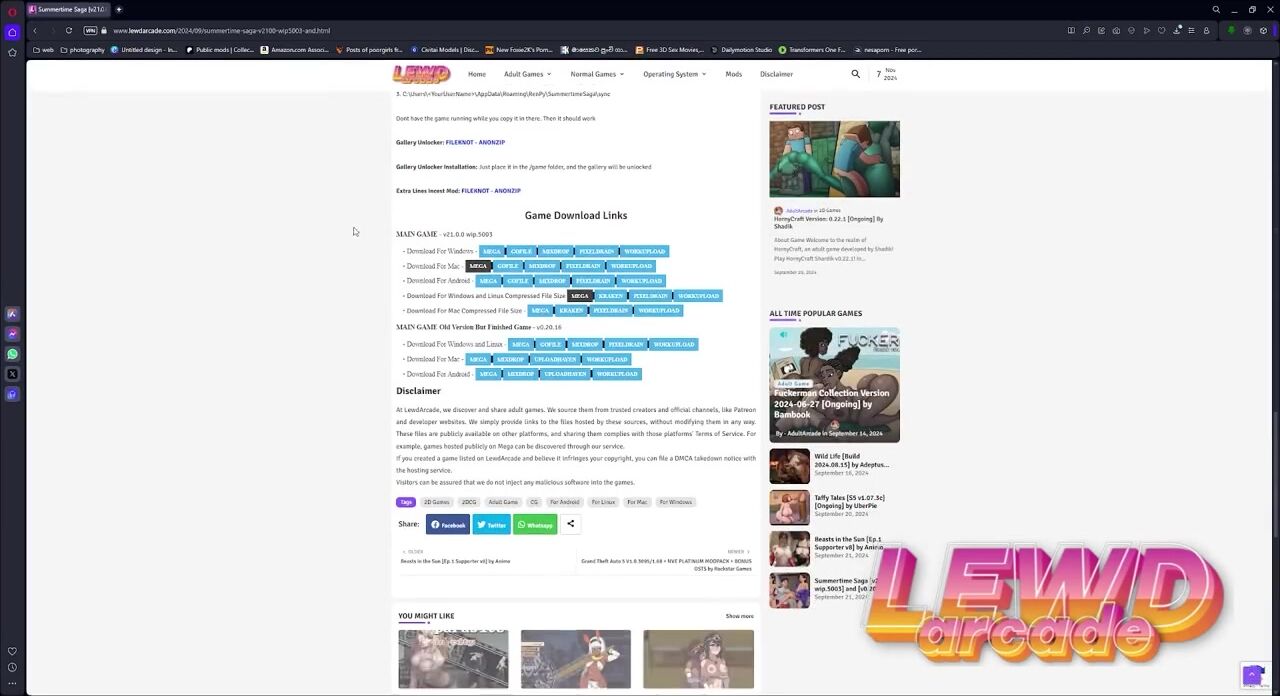This screenshot has width=1280, height=696.
Task: Go to the Home menu item
Action: [477, 74]
